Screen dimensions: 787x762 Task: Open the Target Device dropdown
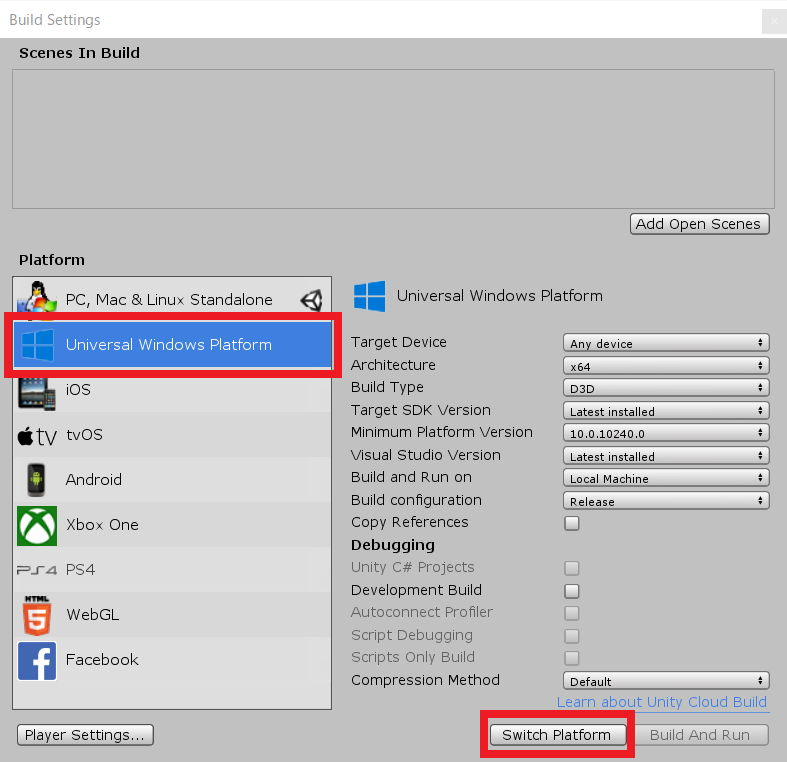click(x=666, y=343)
